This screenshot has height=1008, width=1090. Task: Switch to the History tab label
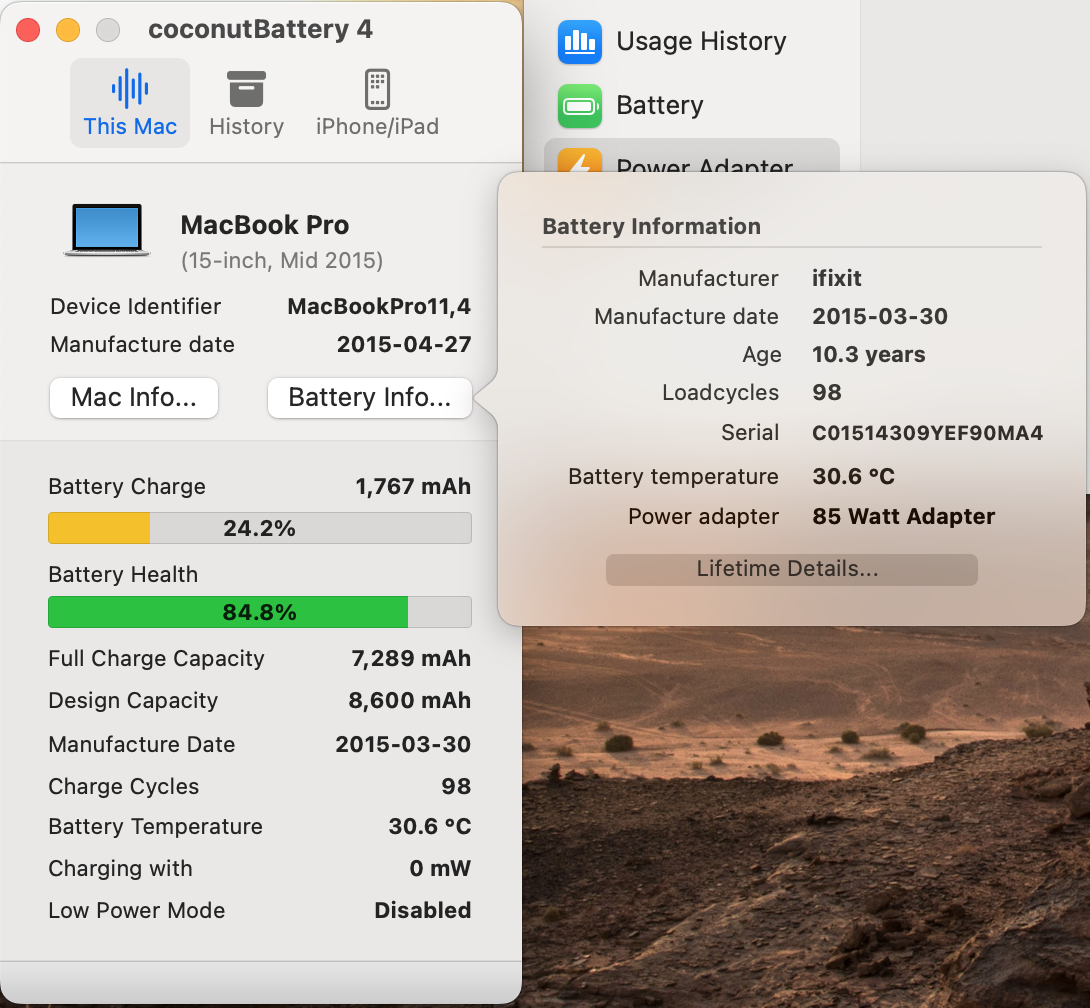246,127
